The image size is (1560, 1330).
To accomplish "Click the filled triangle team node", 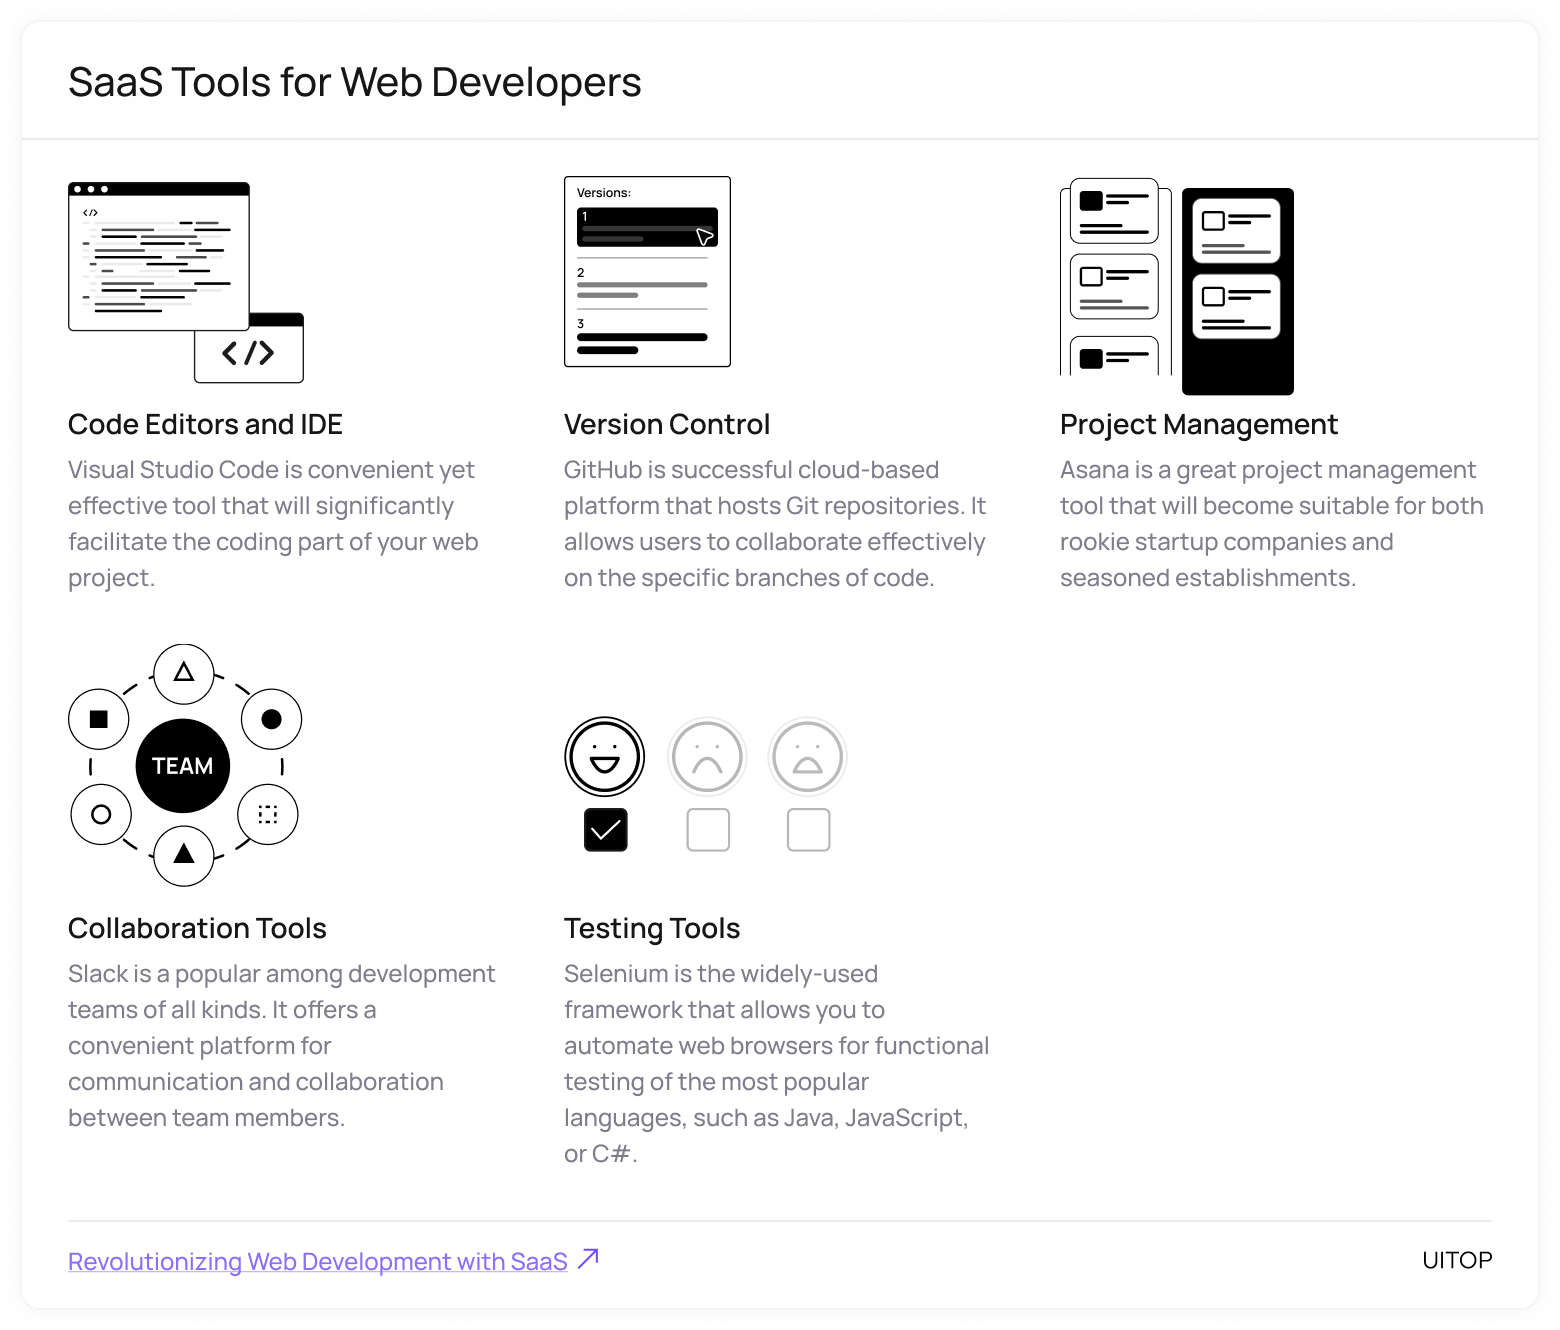I will tap(184, 856).
